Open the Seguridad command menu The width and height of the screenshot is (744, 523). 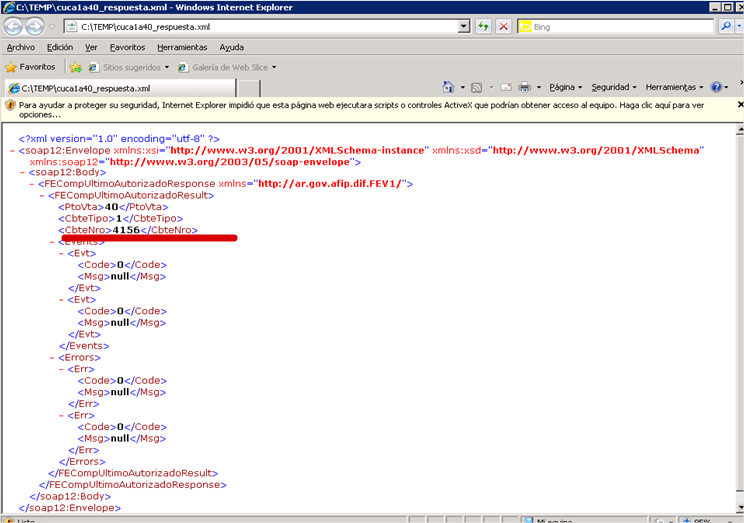614,87
